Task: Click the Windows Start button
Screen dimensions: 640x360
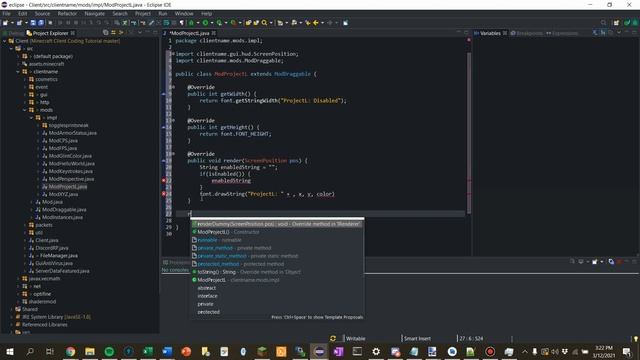Action: [x=10, y=351]
